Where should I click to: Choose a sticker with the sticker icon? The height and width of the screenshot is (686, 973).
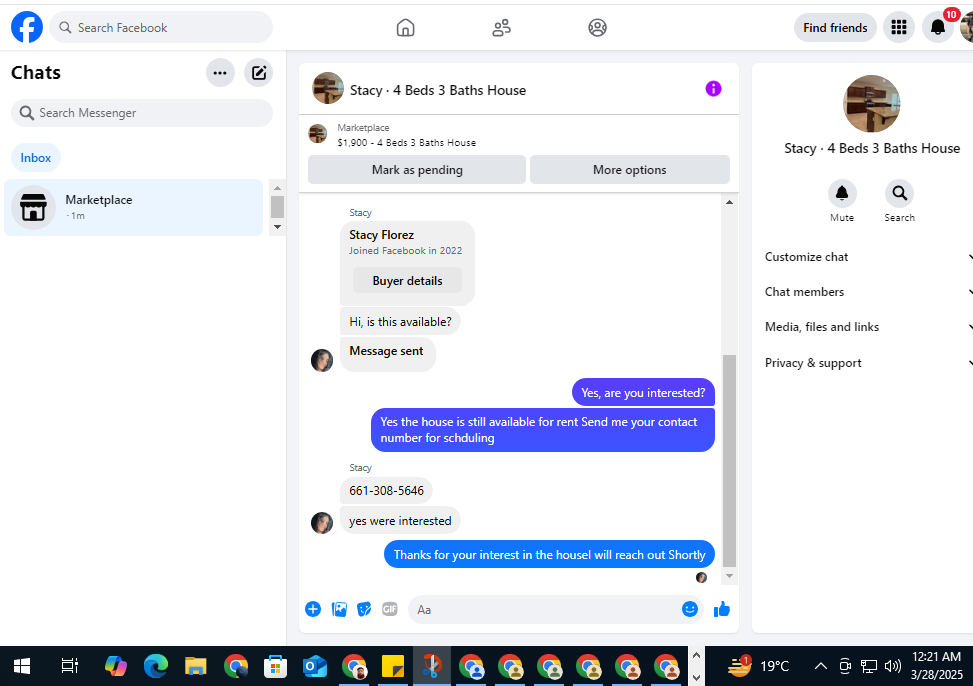(364, 609)
